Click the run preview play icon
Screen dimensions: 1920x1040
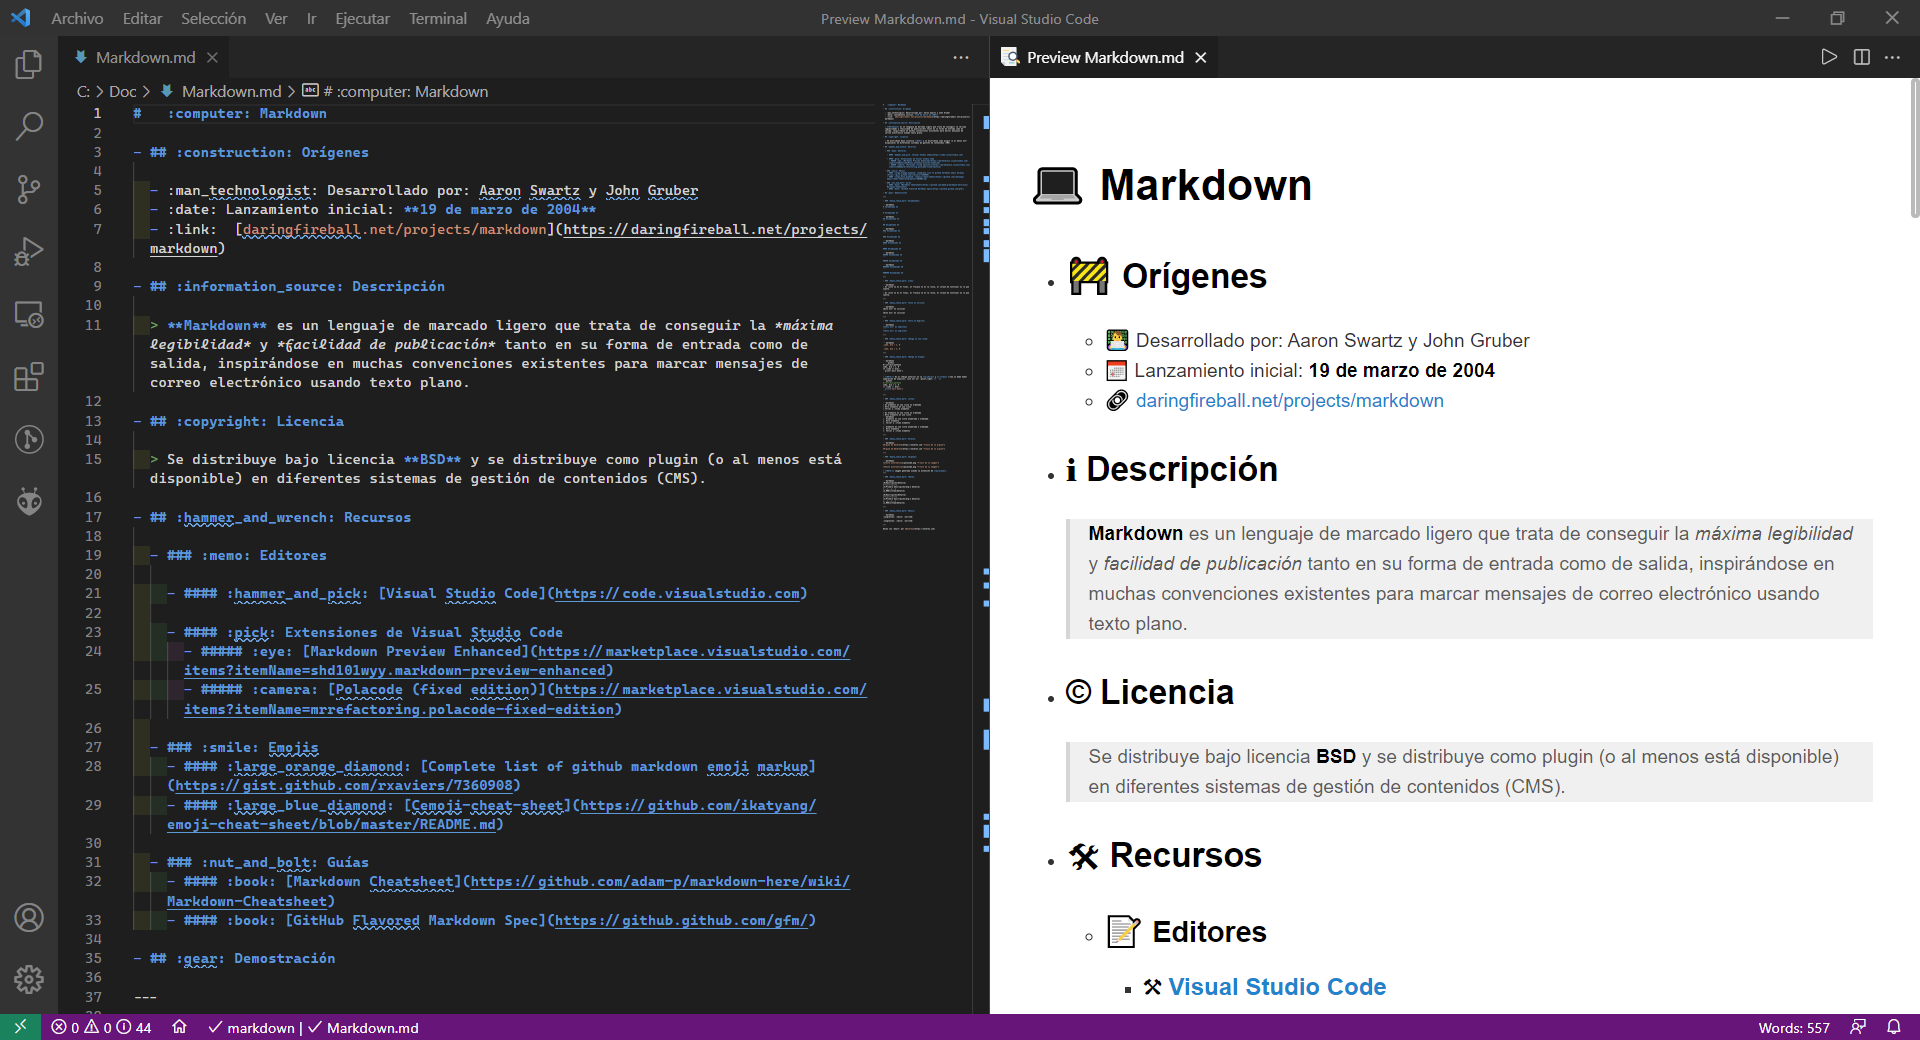coord(1829,57)
